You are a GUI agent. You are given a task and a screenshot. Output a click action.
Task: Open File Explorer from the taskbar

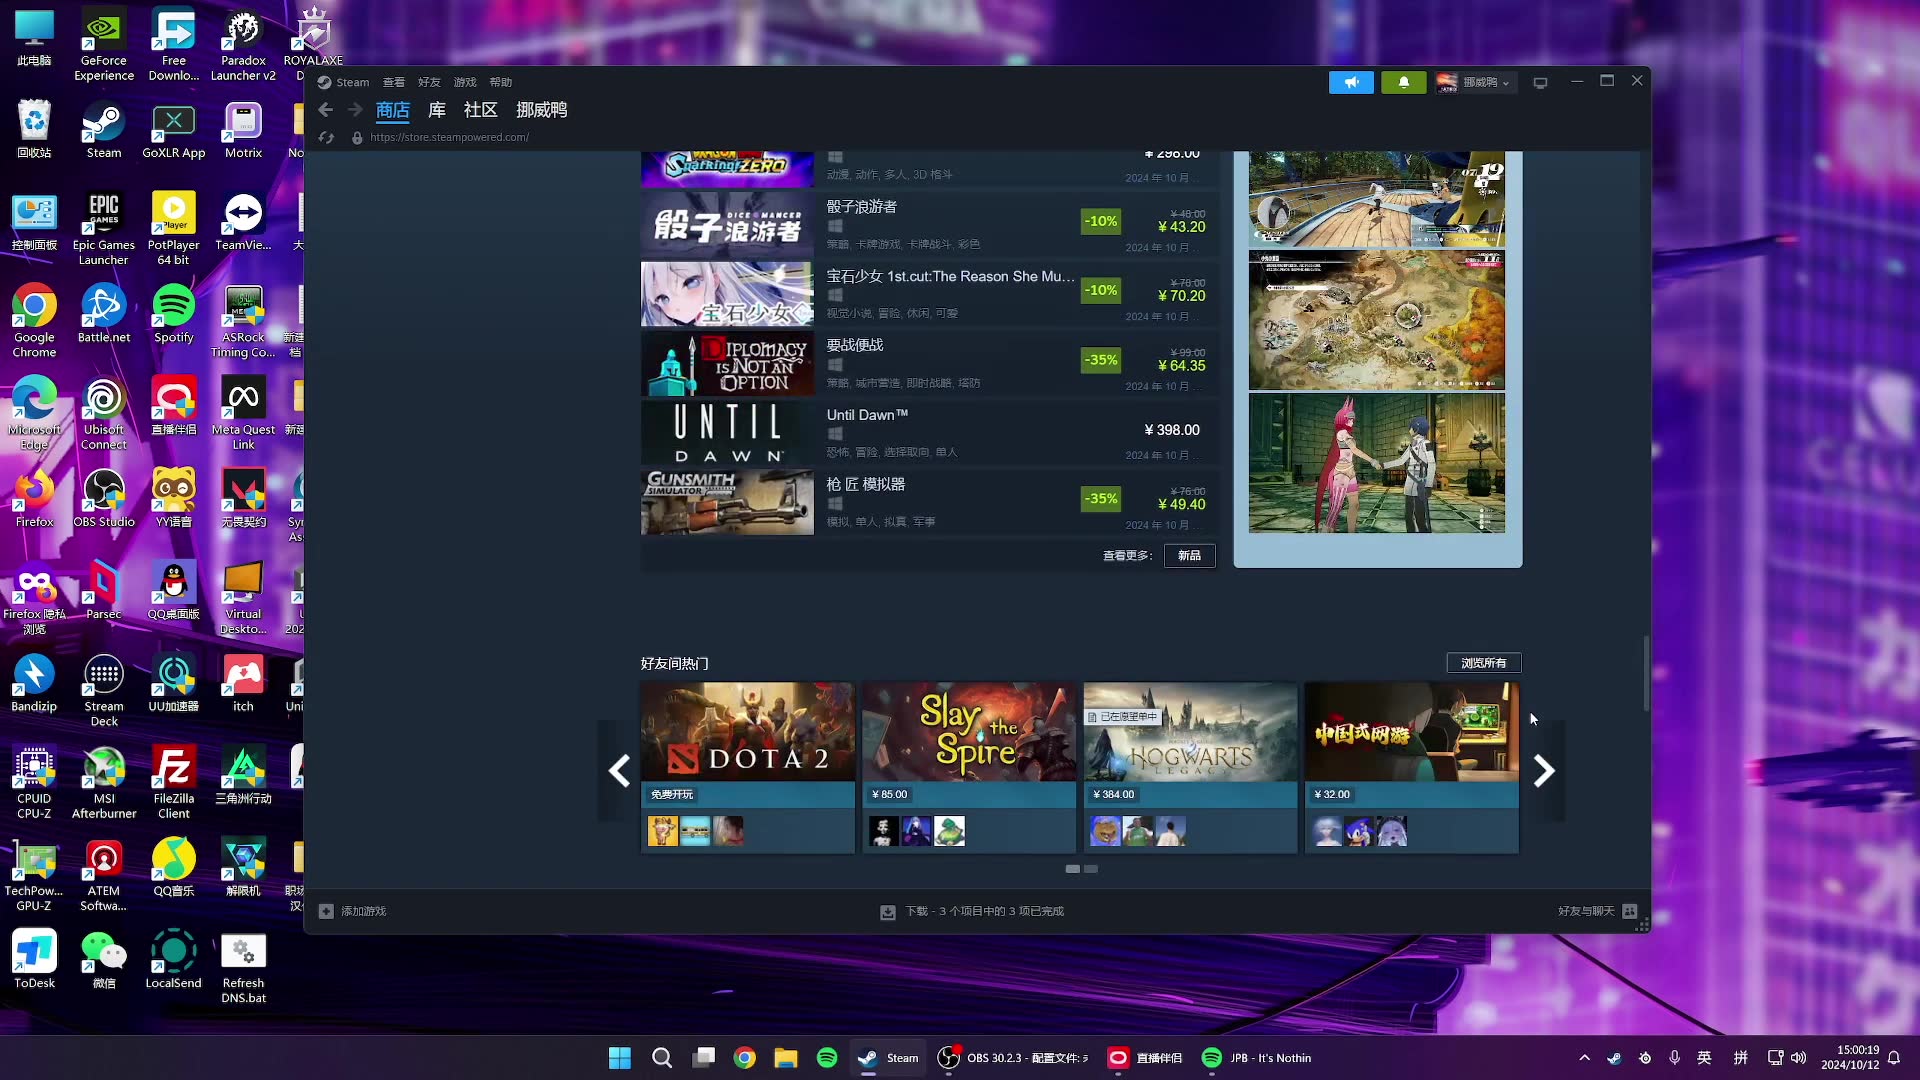pos(786,1058)
